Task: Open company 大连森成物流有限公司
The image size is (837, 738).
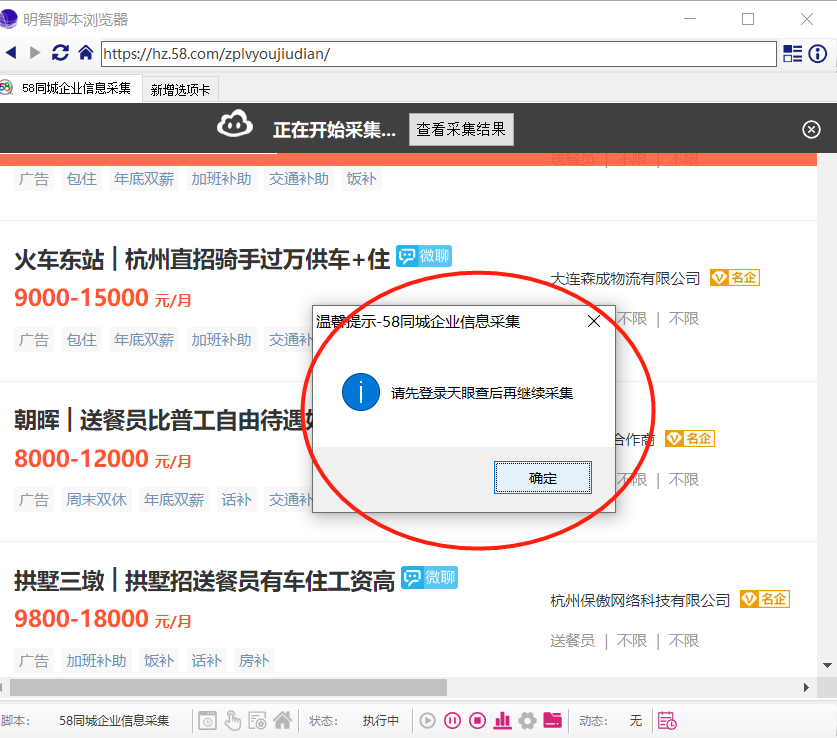Action: 625,279
